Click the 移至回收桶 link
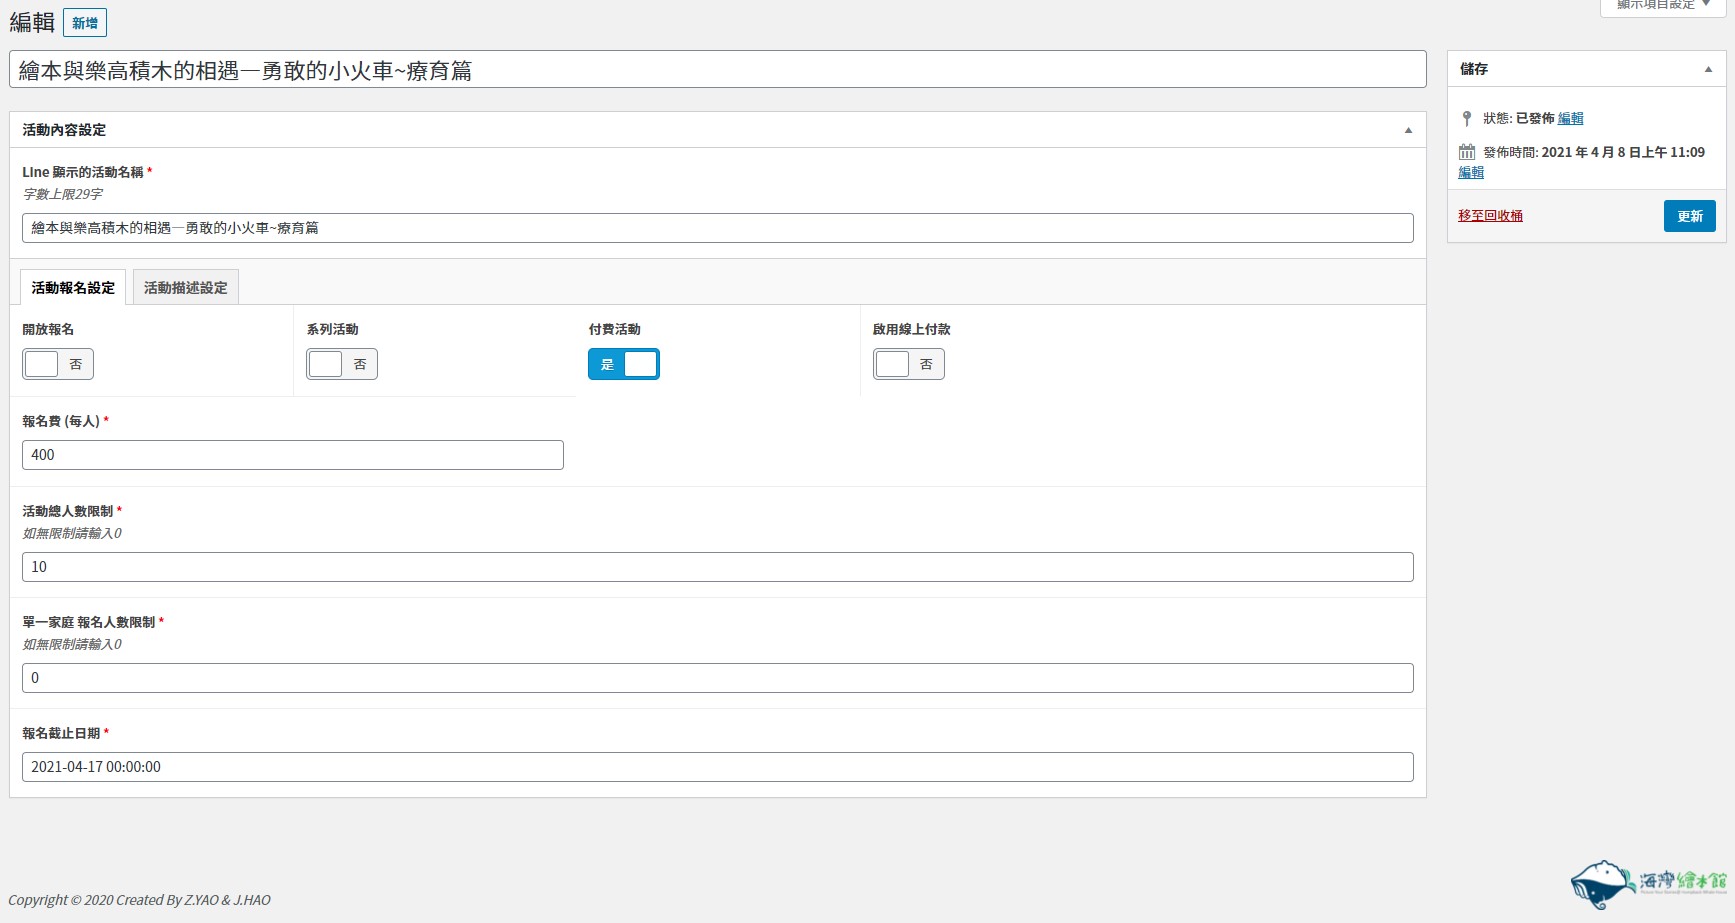Image resolution: width=1735 pixels, height=923 pixels. click(1490, 216)
